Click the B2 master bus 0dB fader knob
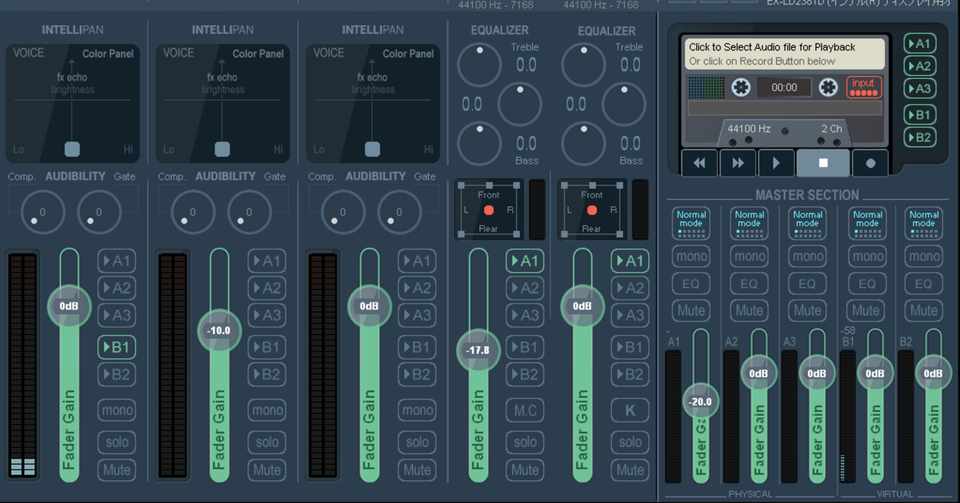The height and width of the screenshot is (503, 960). [x=933, y=373]
